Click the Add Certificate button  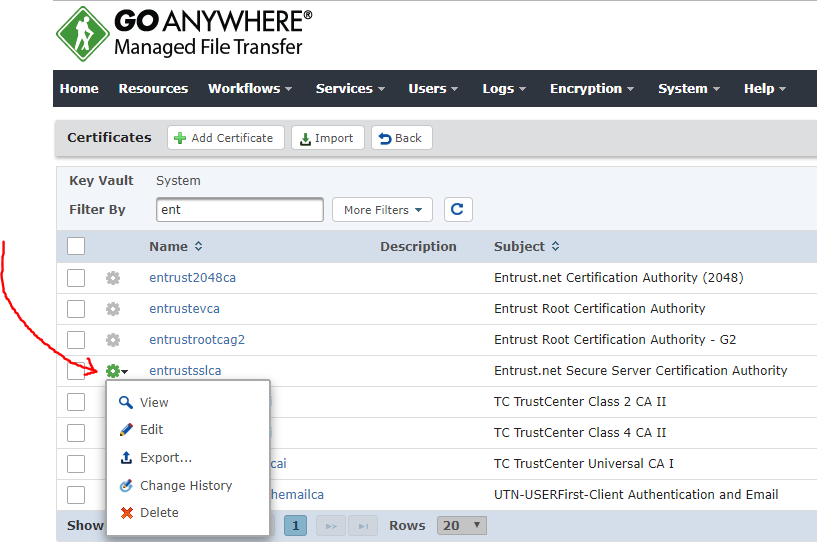pyautogui.click(x=225, y=138)
